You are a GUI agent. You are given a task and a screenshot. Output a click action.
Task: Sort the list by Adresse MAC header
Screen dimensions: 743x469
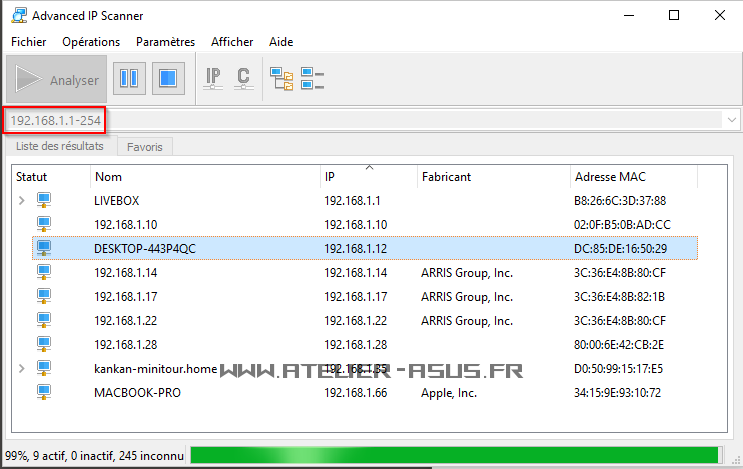[610, 177]
